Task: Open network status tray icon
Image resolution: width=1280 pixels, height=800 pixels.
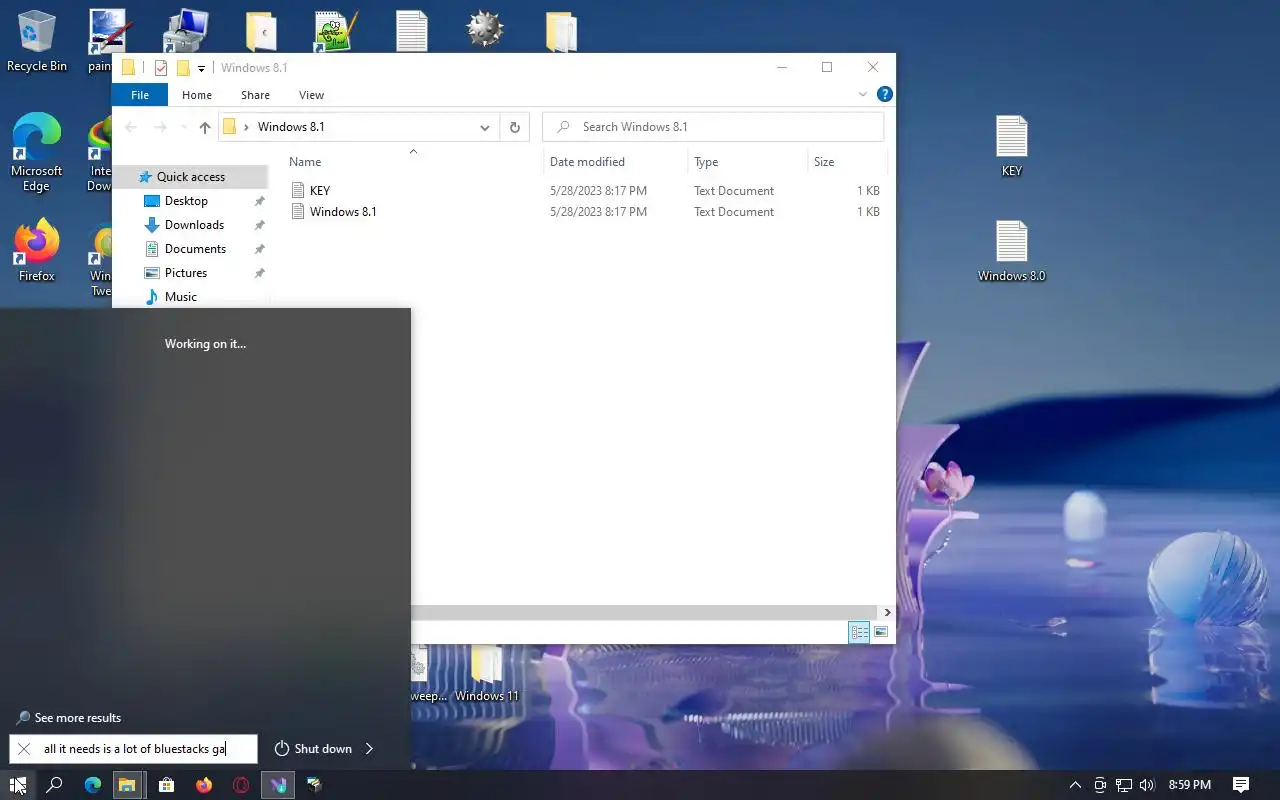Action: 1124,785
